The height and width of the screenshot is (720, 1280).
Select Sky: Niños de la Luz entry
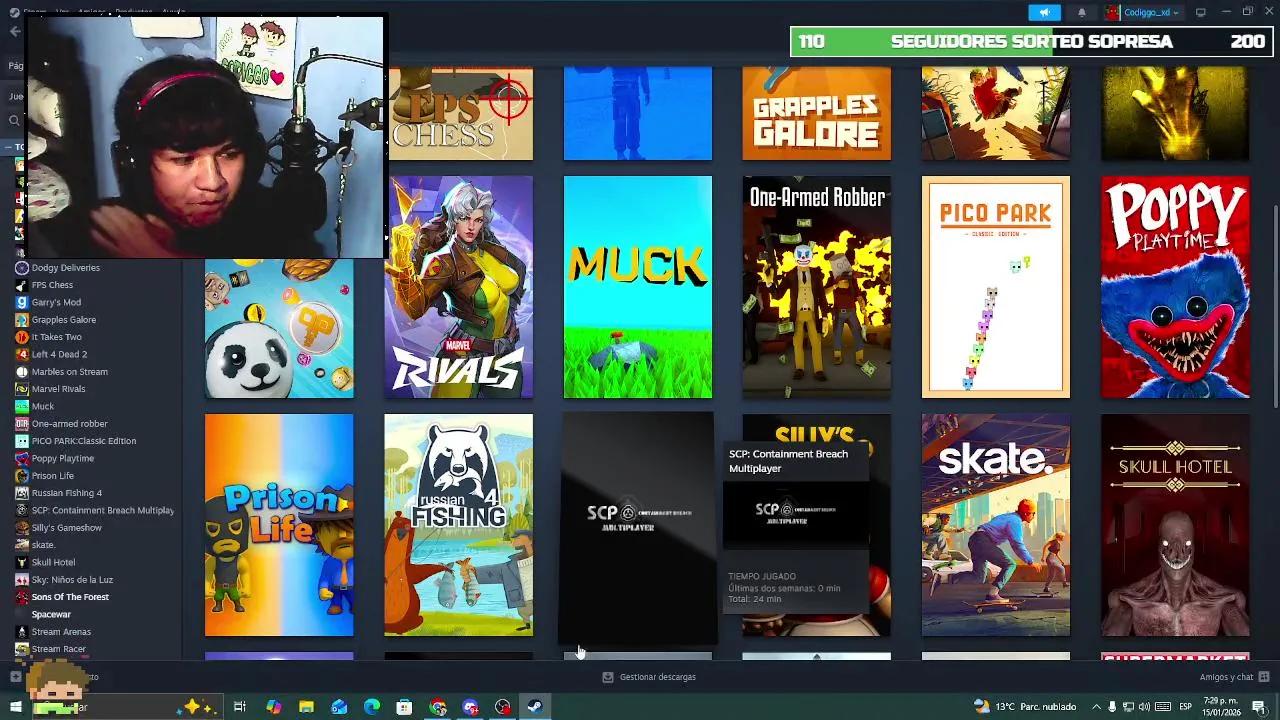(72, 580)
